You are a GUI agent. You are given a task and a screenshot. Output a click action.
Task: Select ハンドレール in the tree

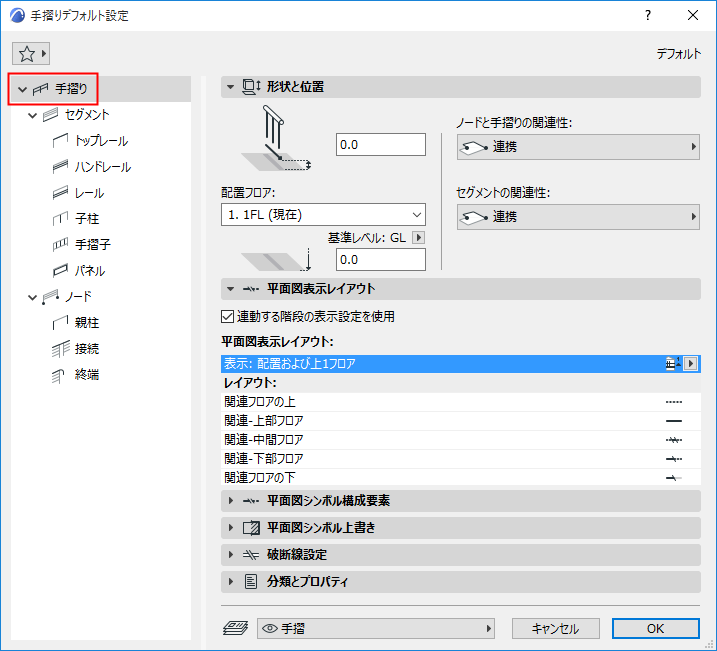point(103,167)
